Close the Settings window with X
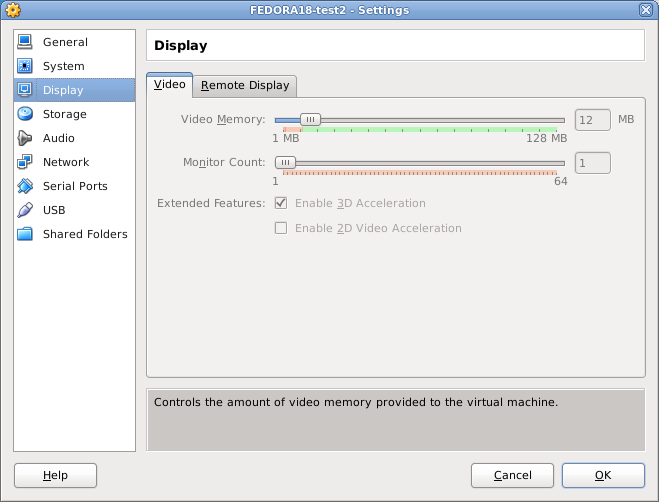This screenshot has width=659, height=502. click(x=646, y=10)
